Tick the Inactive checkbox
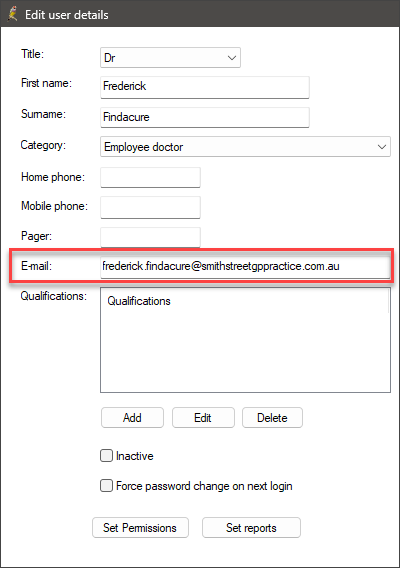The height and width of the screenshot is (568, 400). [x=107, y=456]
